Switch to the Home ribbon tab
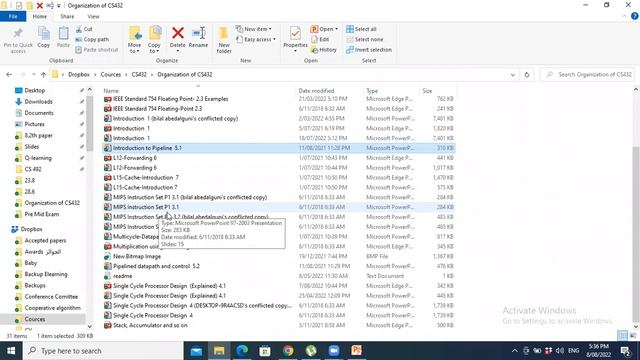The height and width of the screenshot is (360, 640). (x=40, y=16)
